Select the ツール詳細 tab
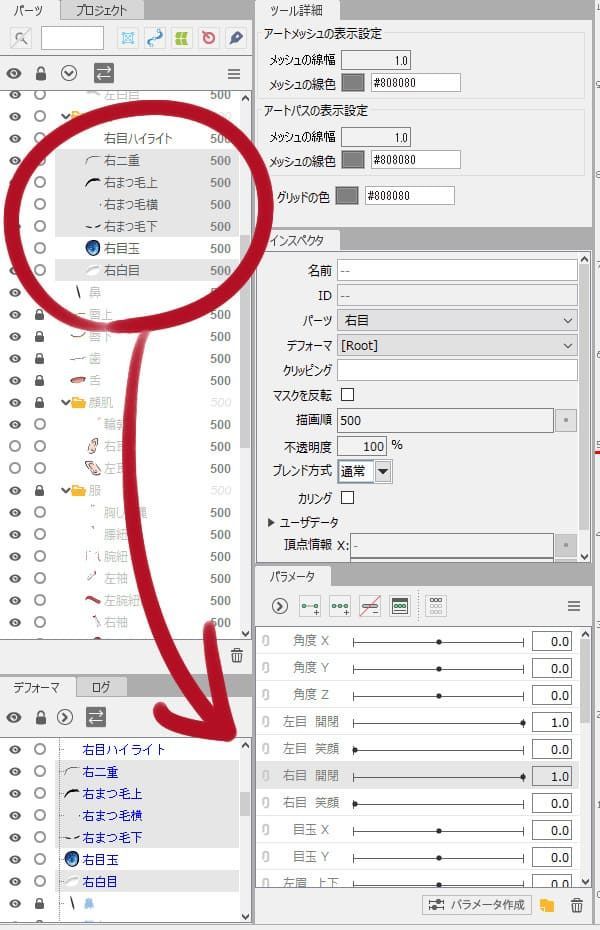This screenshot has height=930, width=600. pyautogui.click(x=296, y=10)
